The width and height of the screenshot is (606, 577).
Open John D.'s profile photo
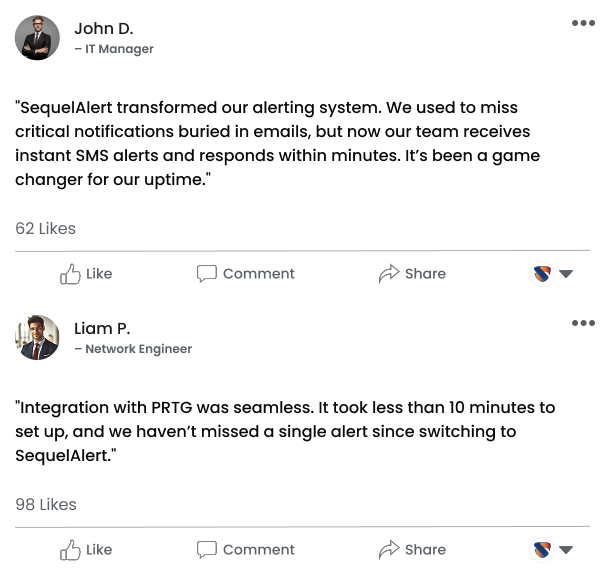[37, 37]
